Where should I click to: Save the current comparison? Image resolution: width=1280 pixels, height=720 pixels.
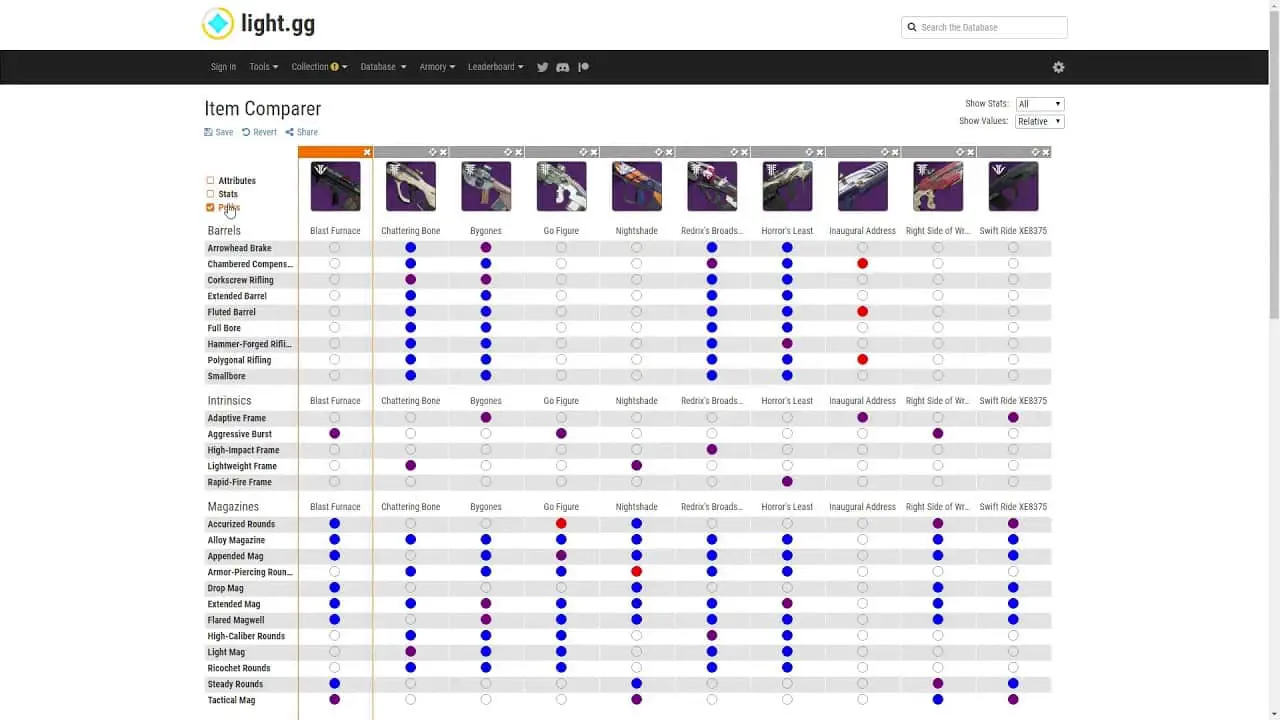219,132
